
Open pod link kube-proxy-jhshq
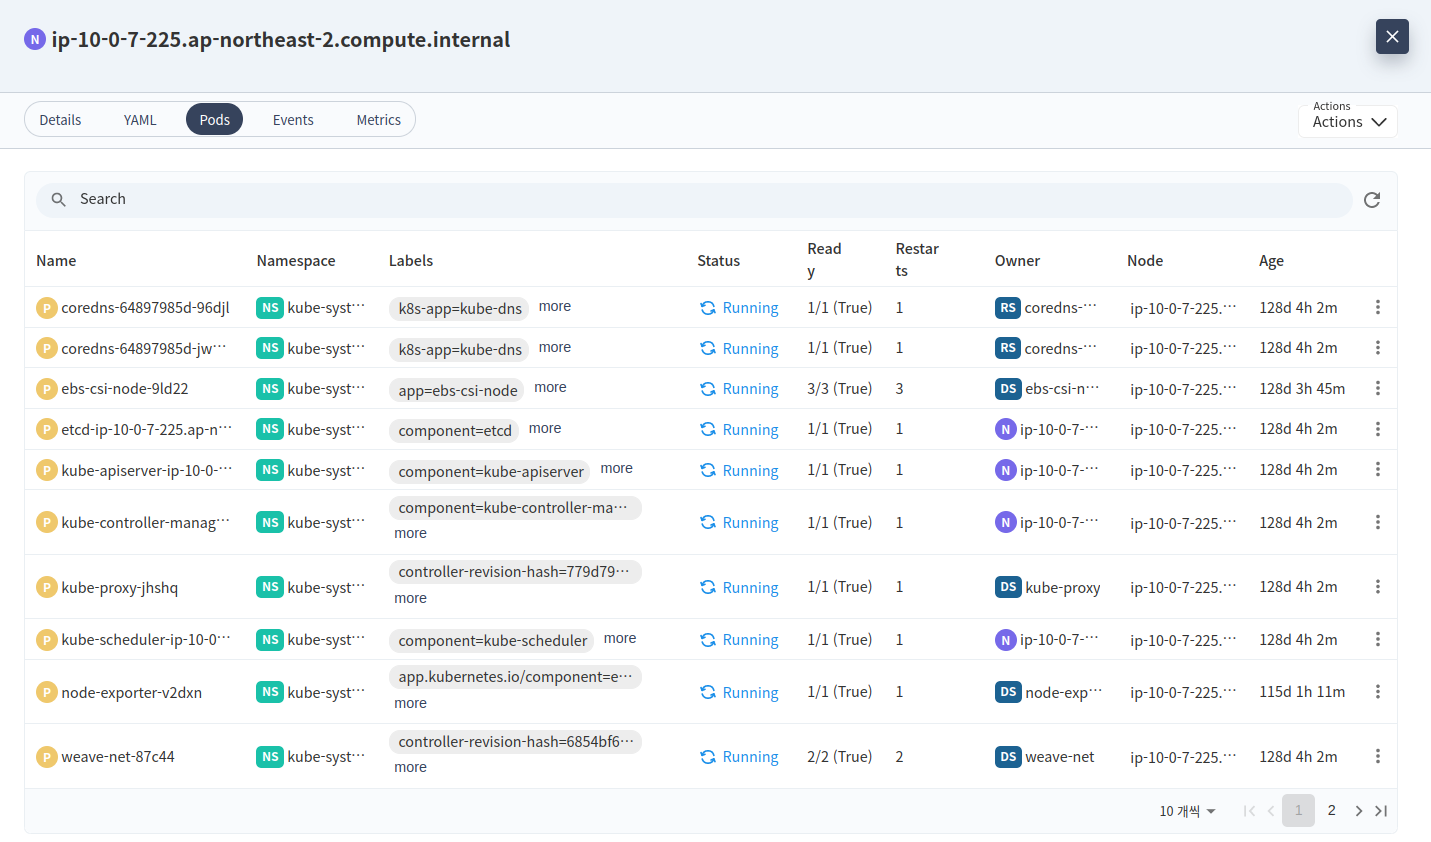tap(120, 588)
